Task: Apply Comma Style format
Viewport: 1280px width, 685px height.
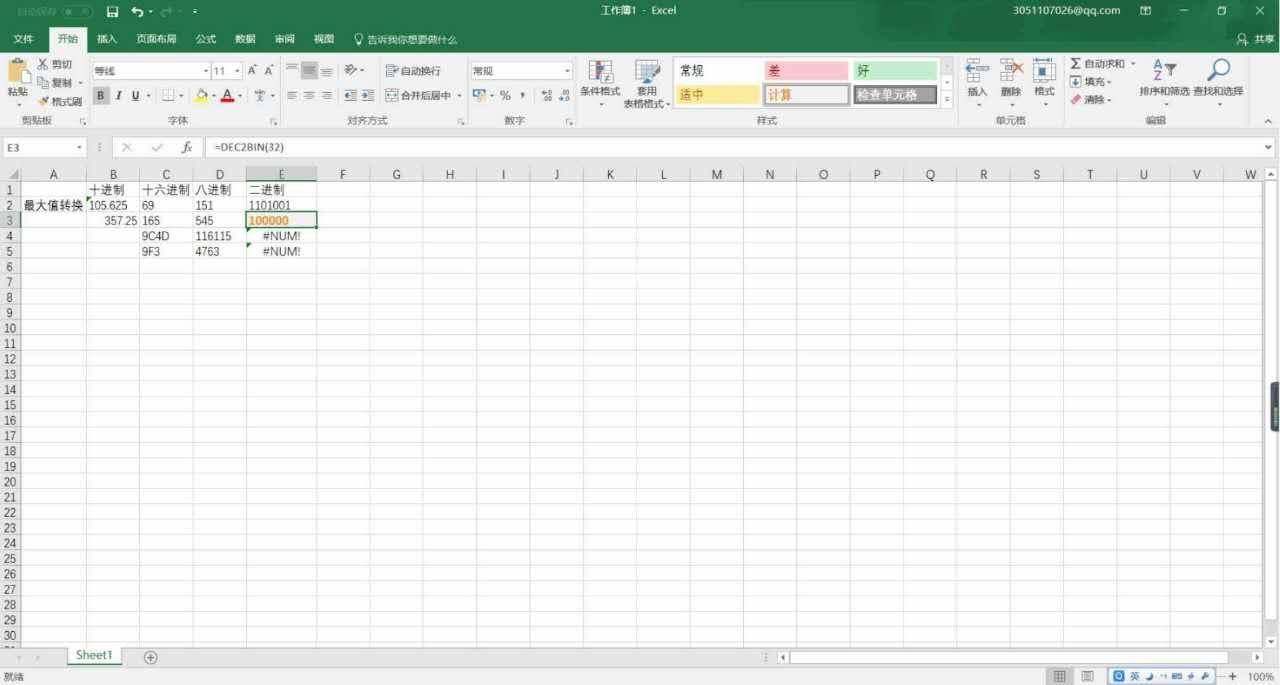Action: [x=522, y=96]
